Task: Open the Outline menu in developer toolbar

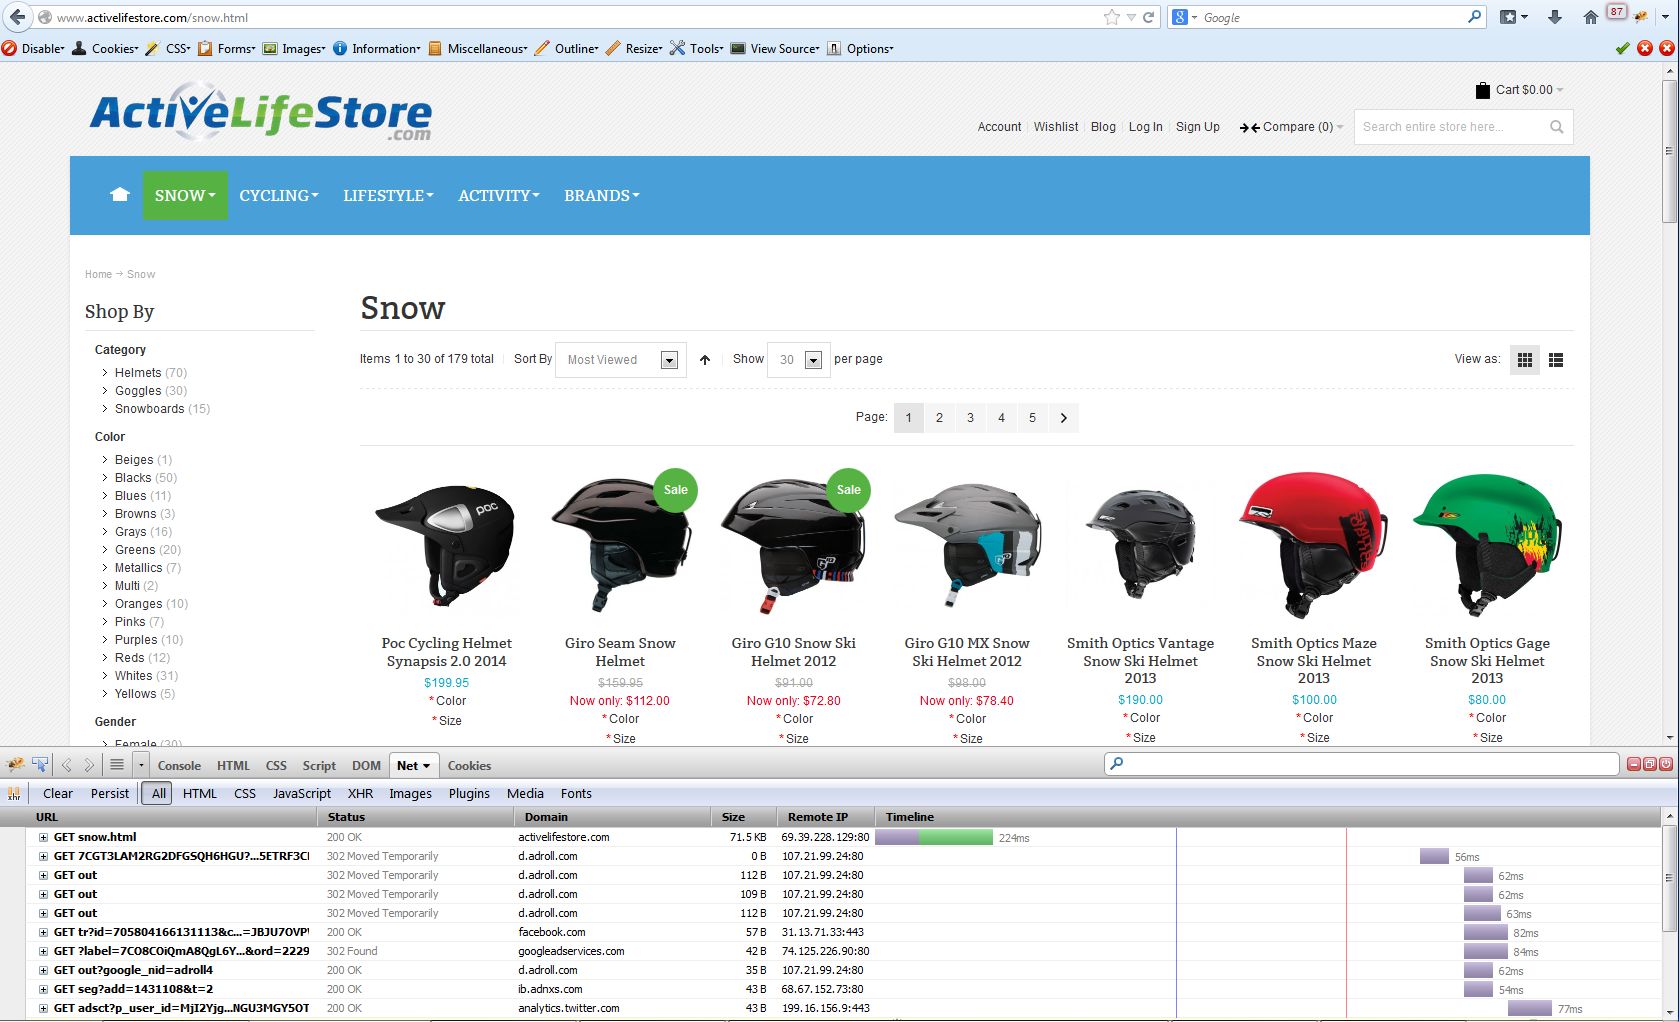Action: [x=567, y=48]
